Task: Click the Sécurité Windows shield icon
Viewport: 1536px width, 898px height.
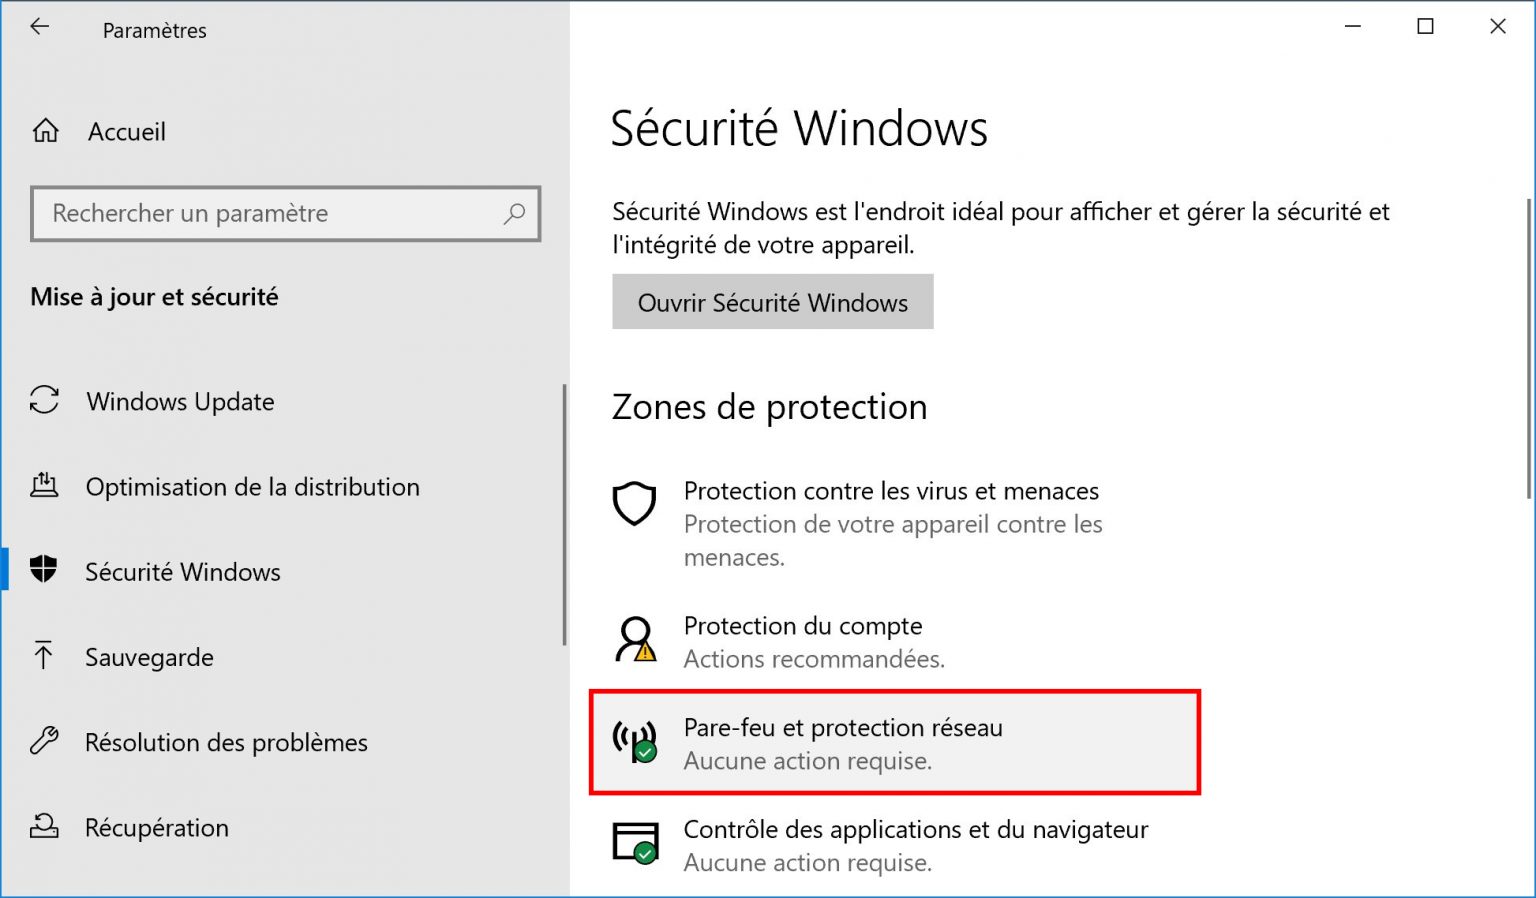Action: pyautogui.click(x=44, y=571)
